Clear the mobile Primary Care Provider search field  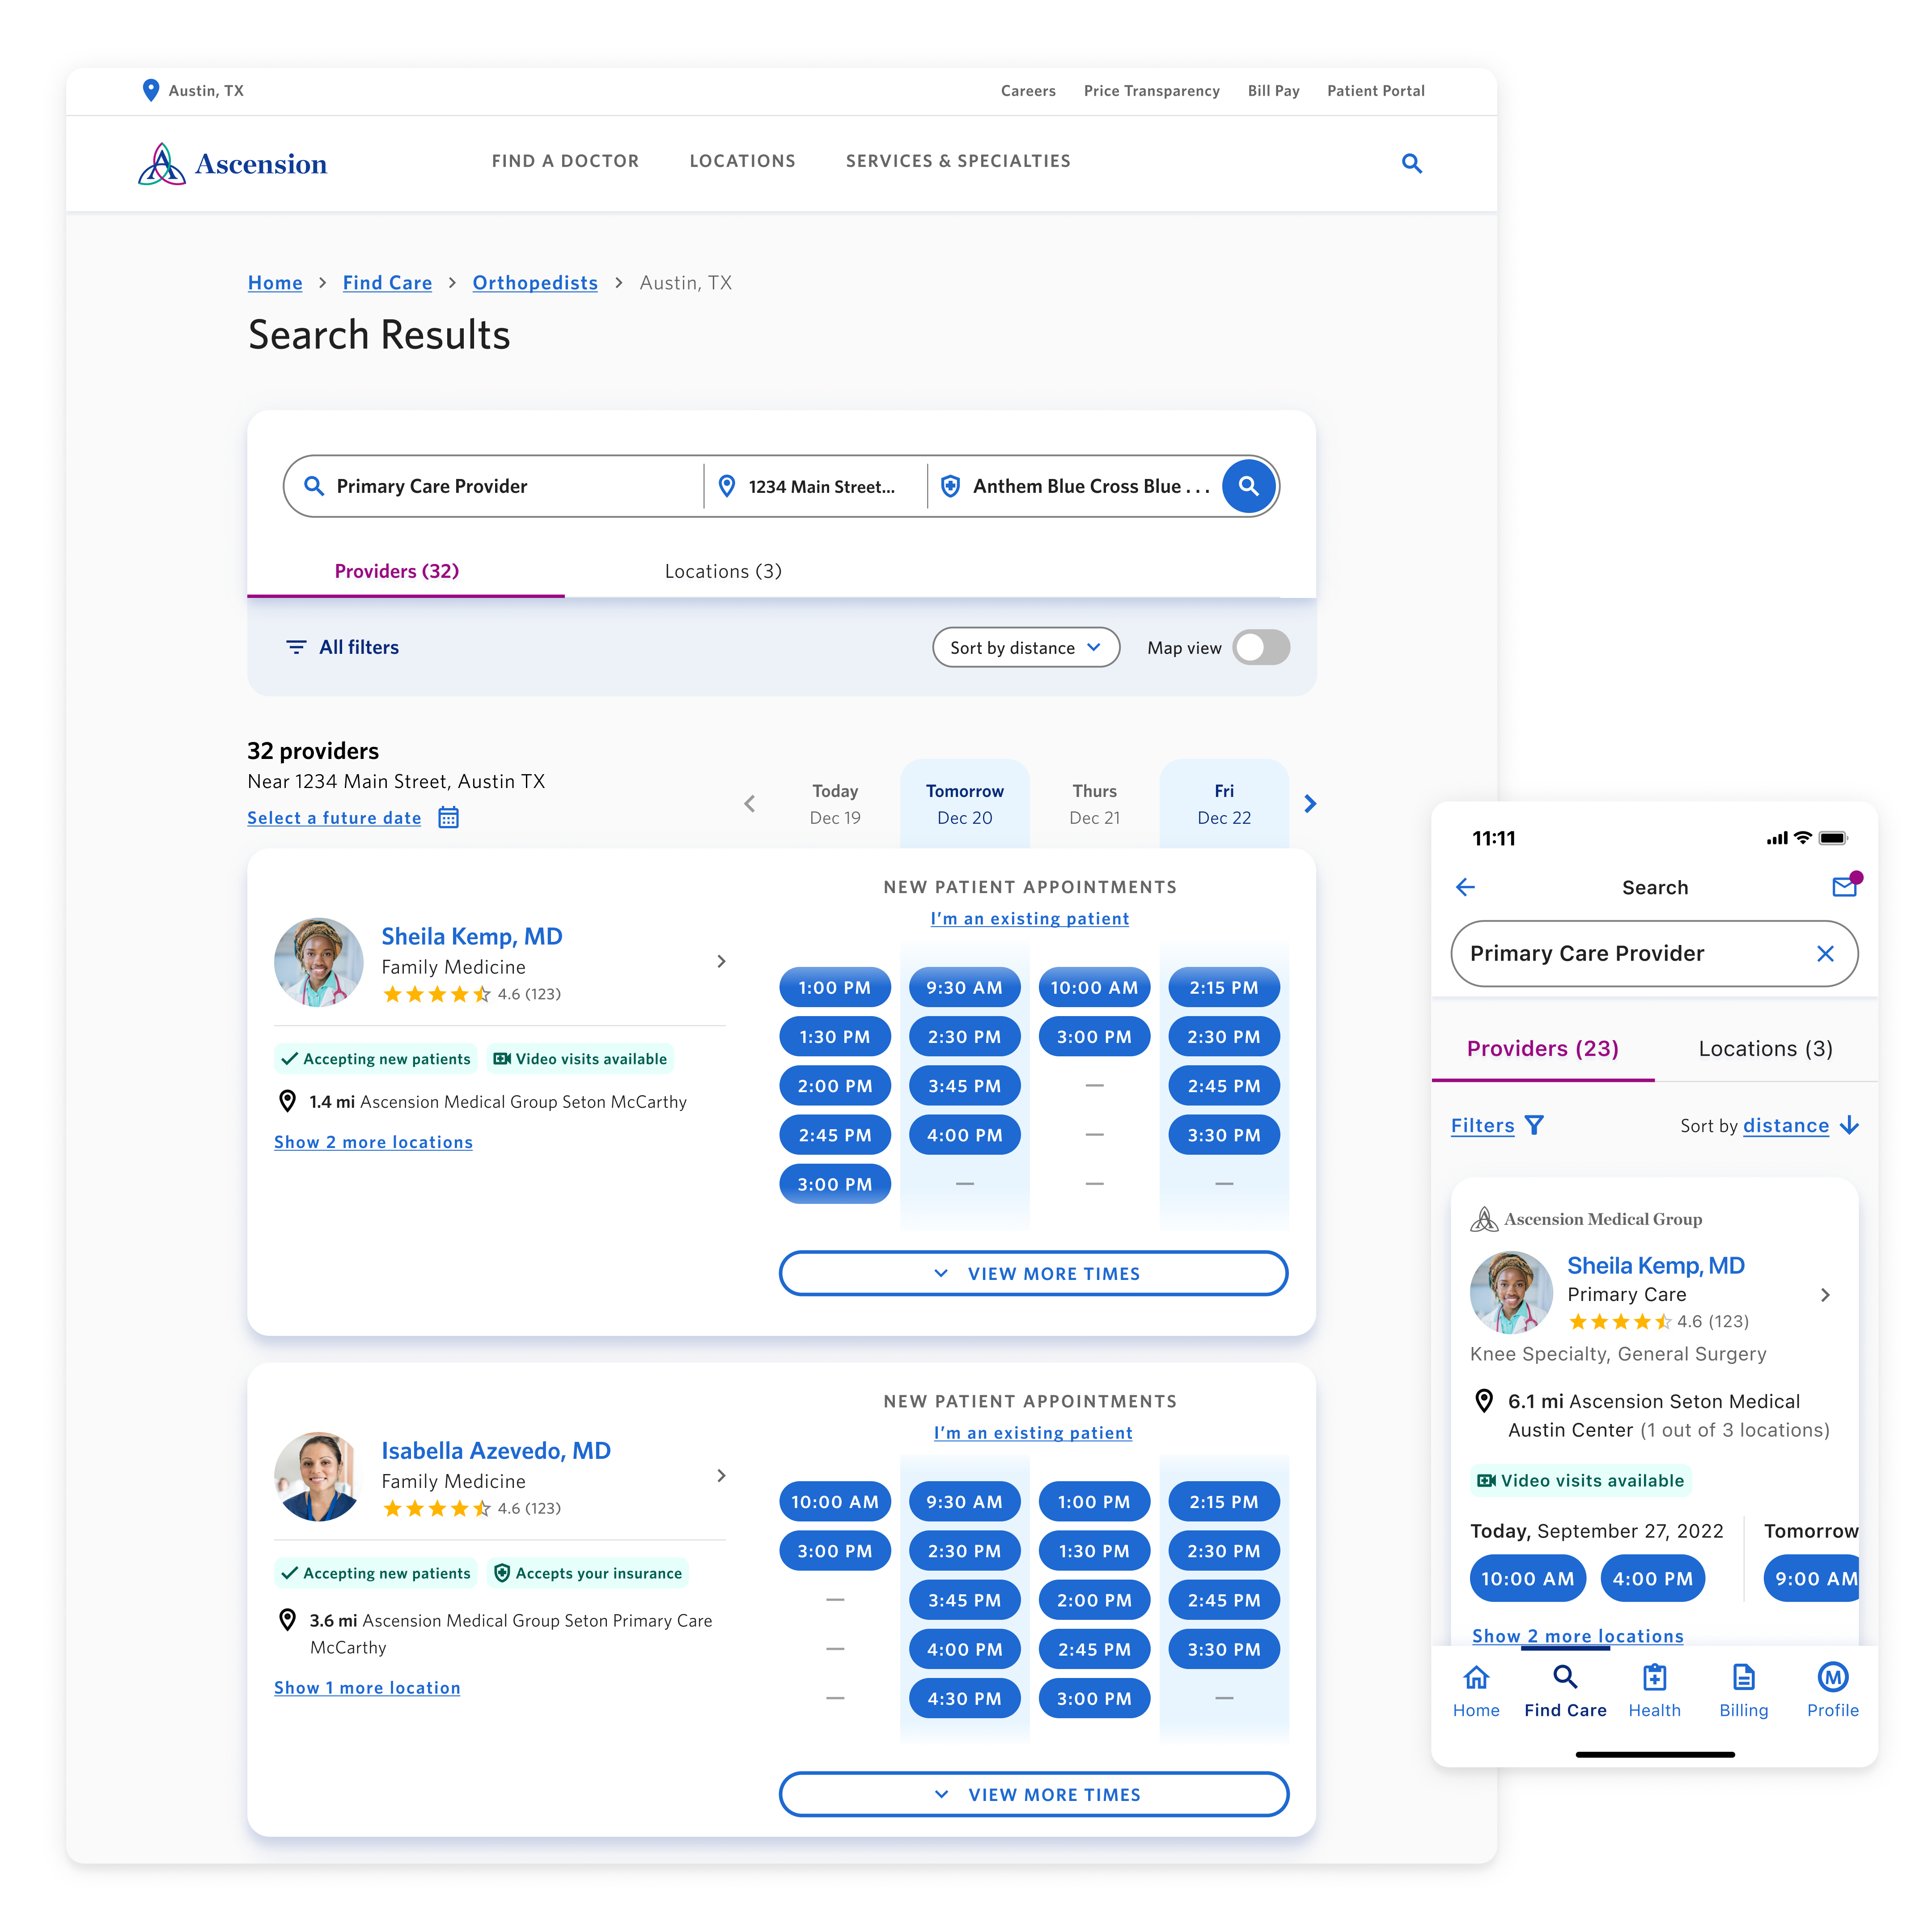pos(1825,954)
